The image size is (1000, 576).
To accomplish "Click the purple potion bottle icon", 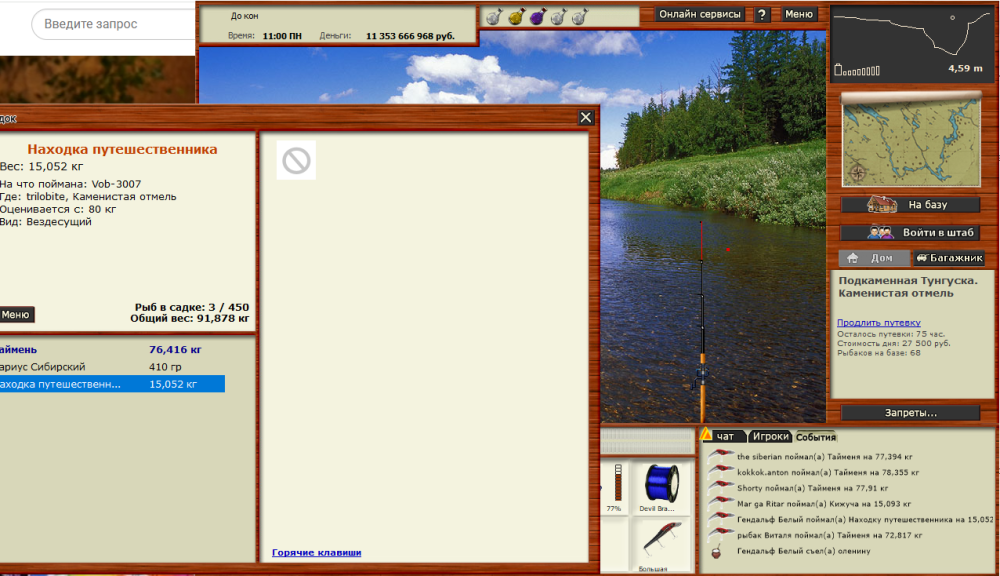I will pos(536,14).
